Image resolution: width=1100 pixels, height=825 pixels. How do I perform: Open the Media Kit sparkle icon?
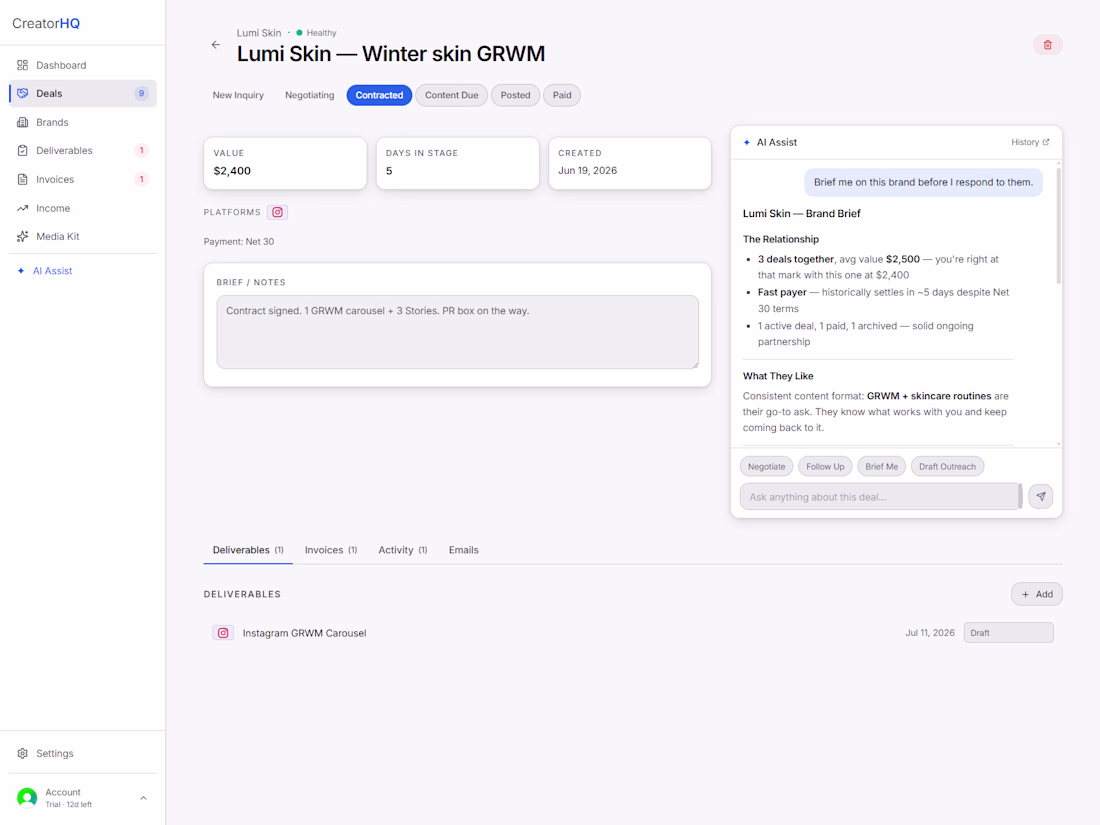22,236
